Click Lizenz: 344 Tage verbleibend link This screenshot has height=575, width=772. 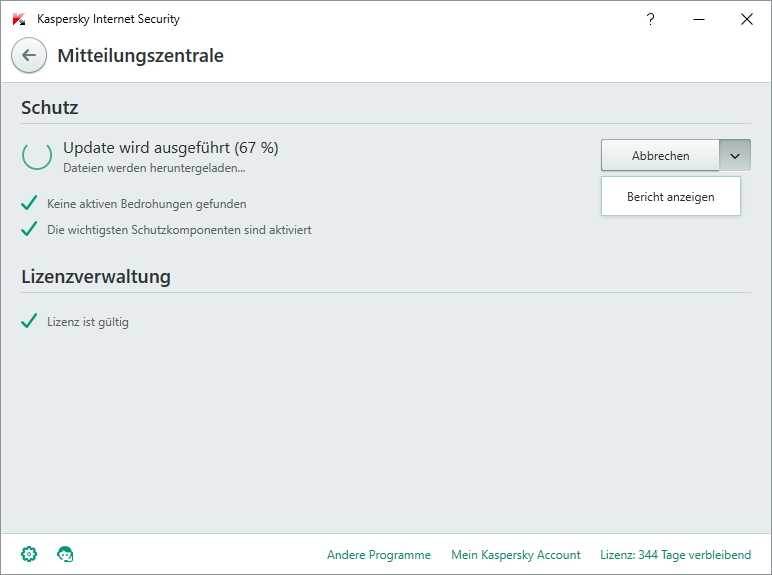(676, 555)
